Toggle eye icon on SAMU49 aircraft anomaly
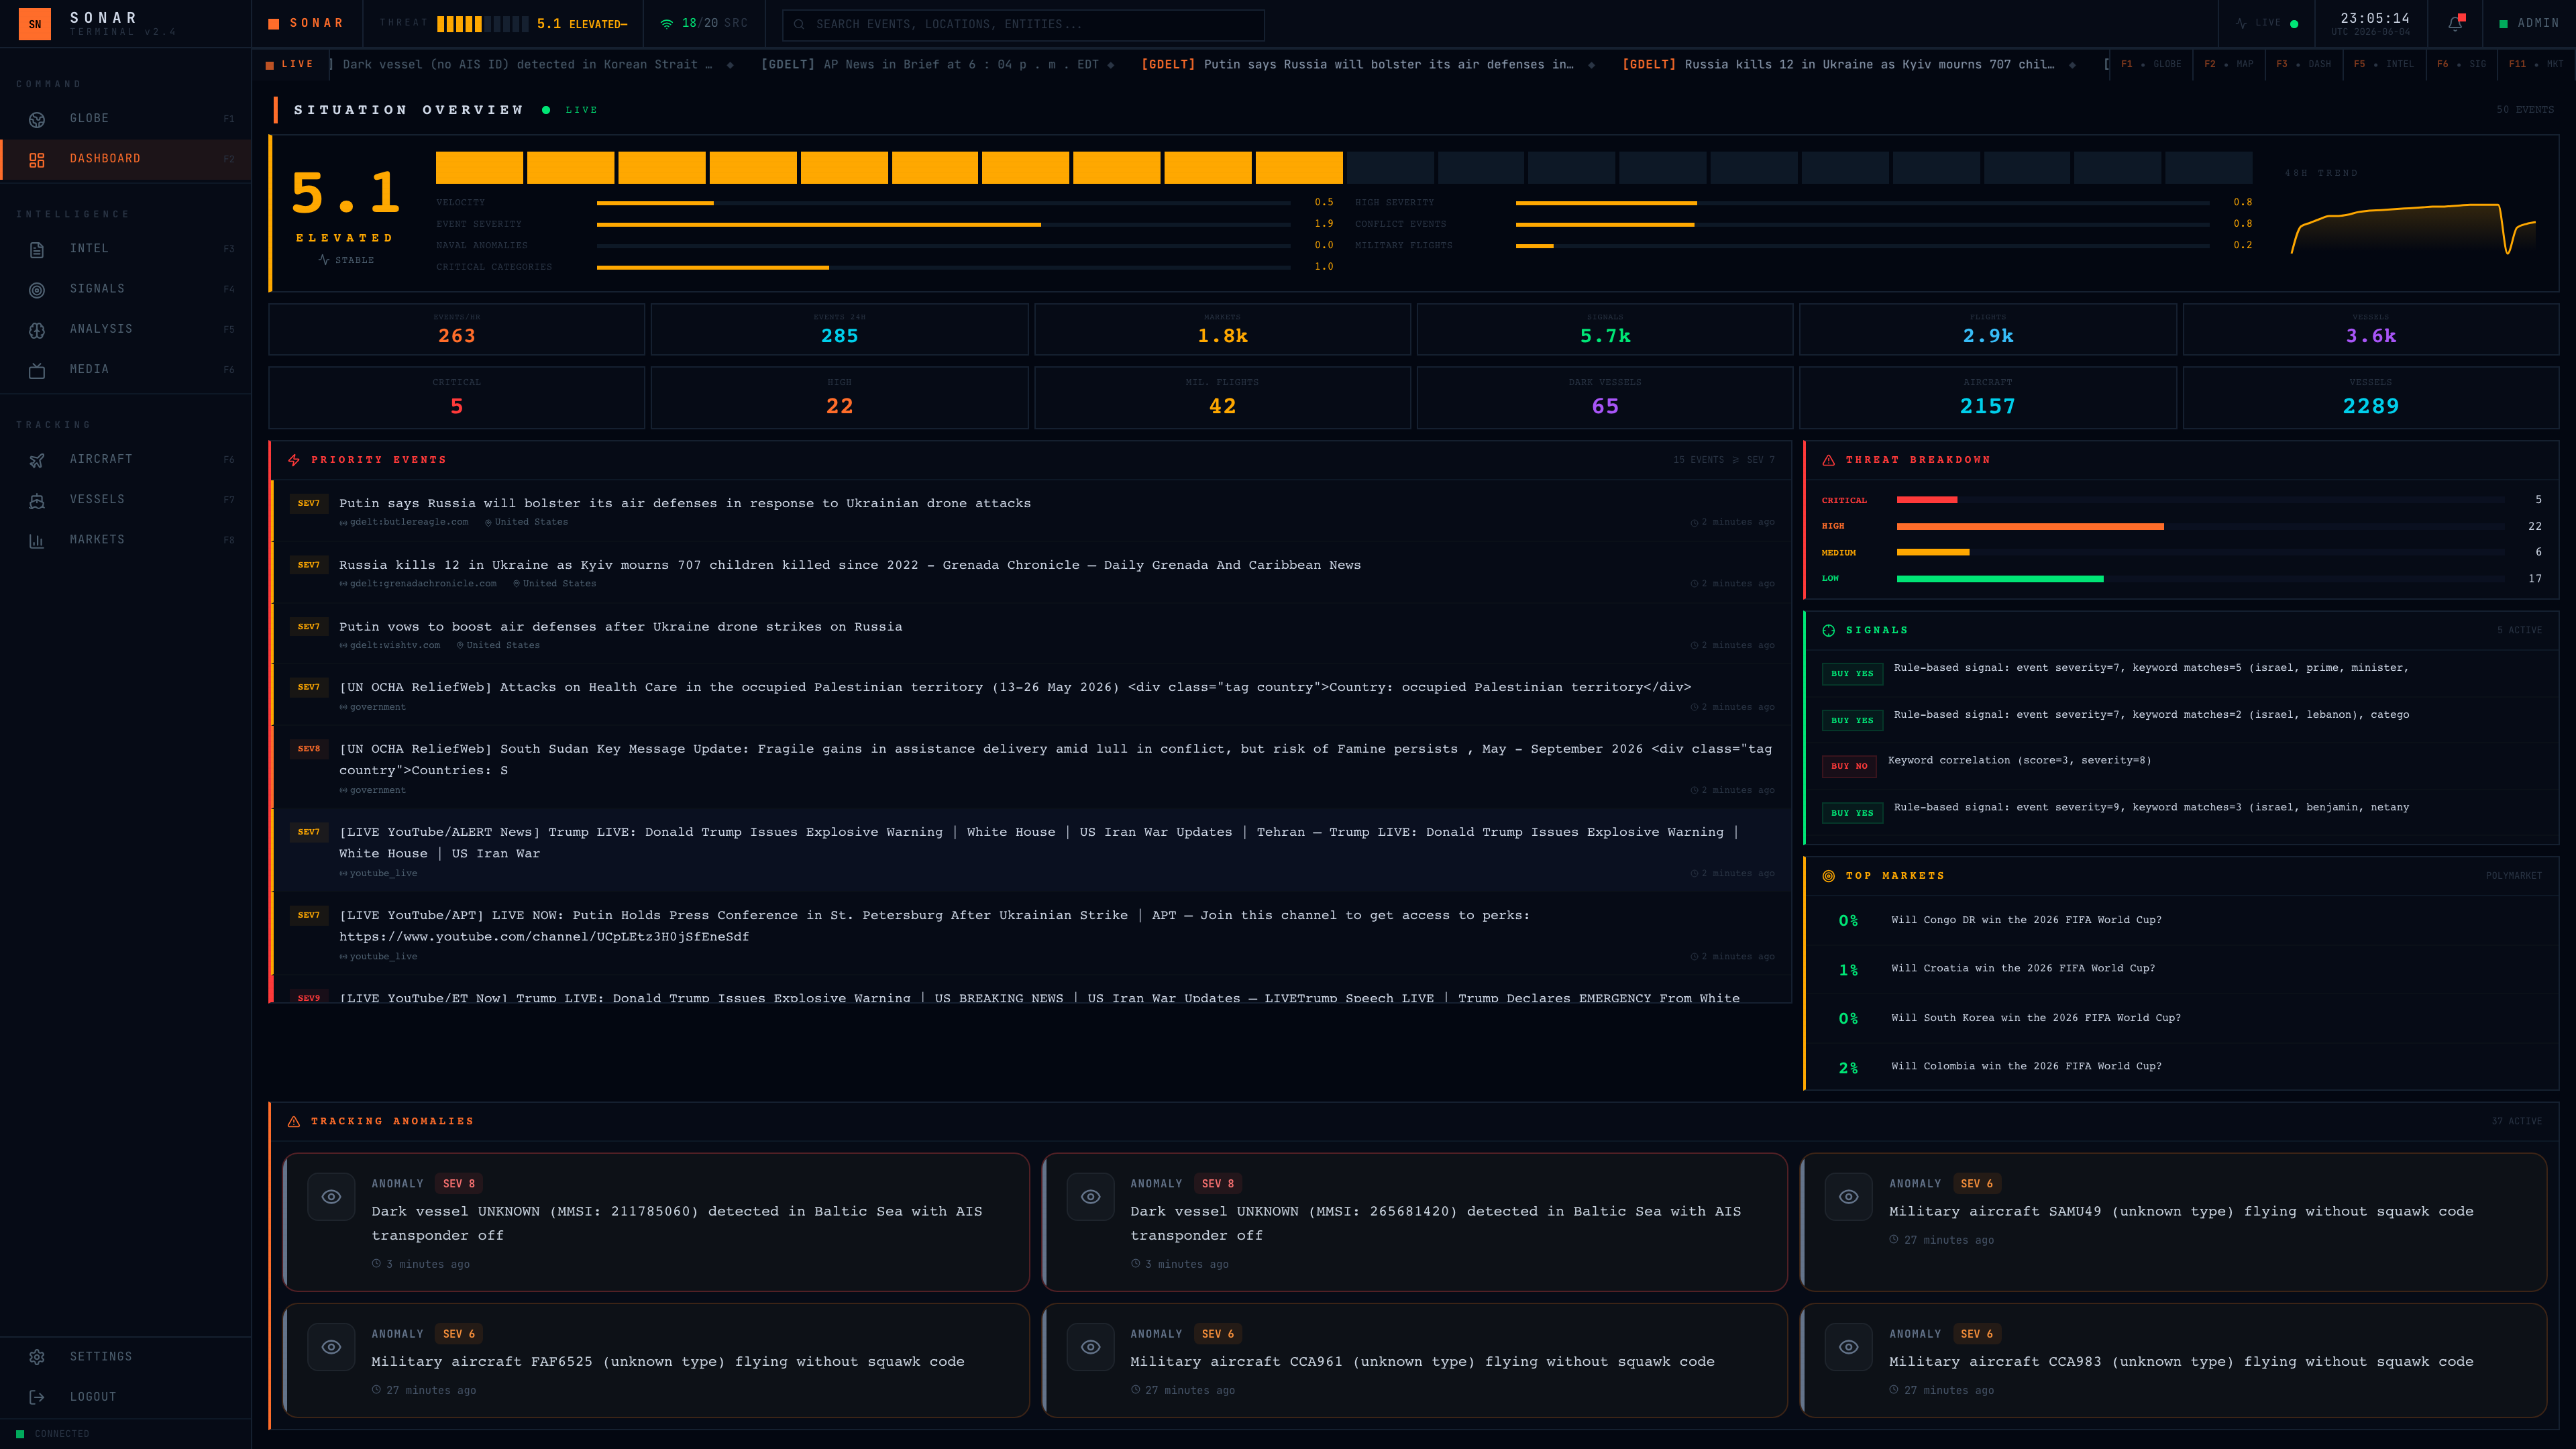This screenshot has height=1449, width=2576. (x=1849, y=1196)
